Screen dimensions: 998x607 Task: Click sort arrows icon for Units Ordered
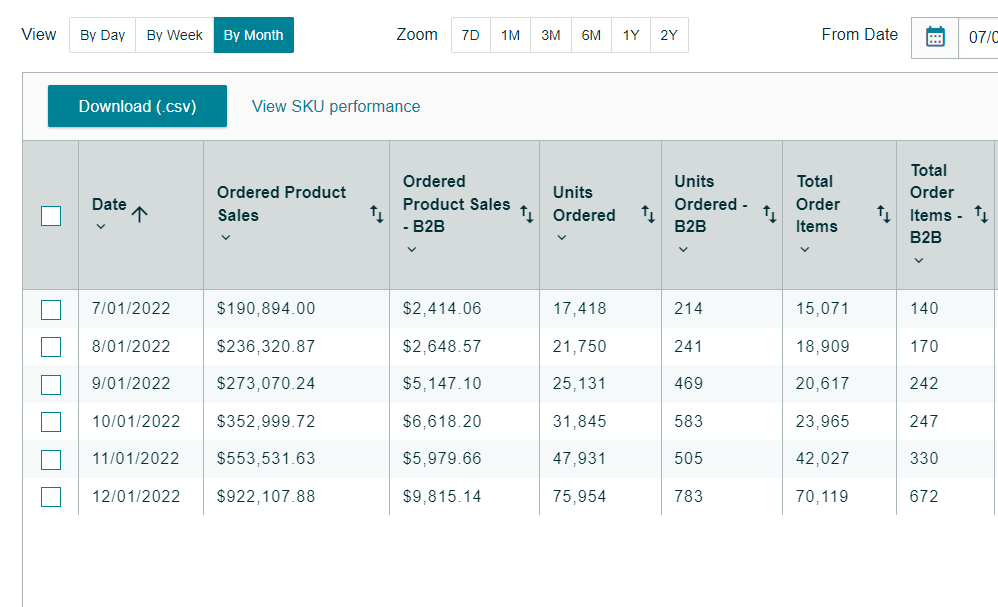coord(648,214)
